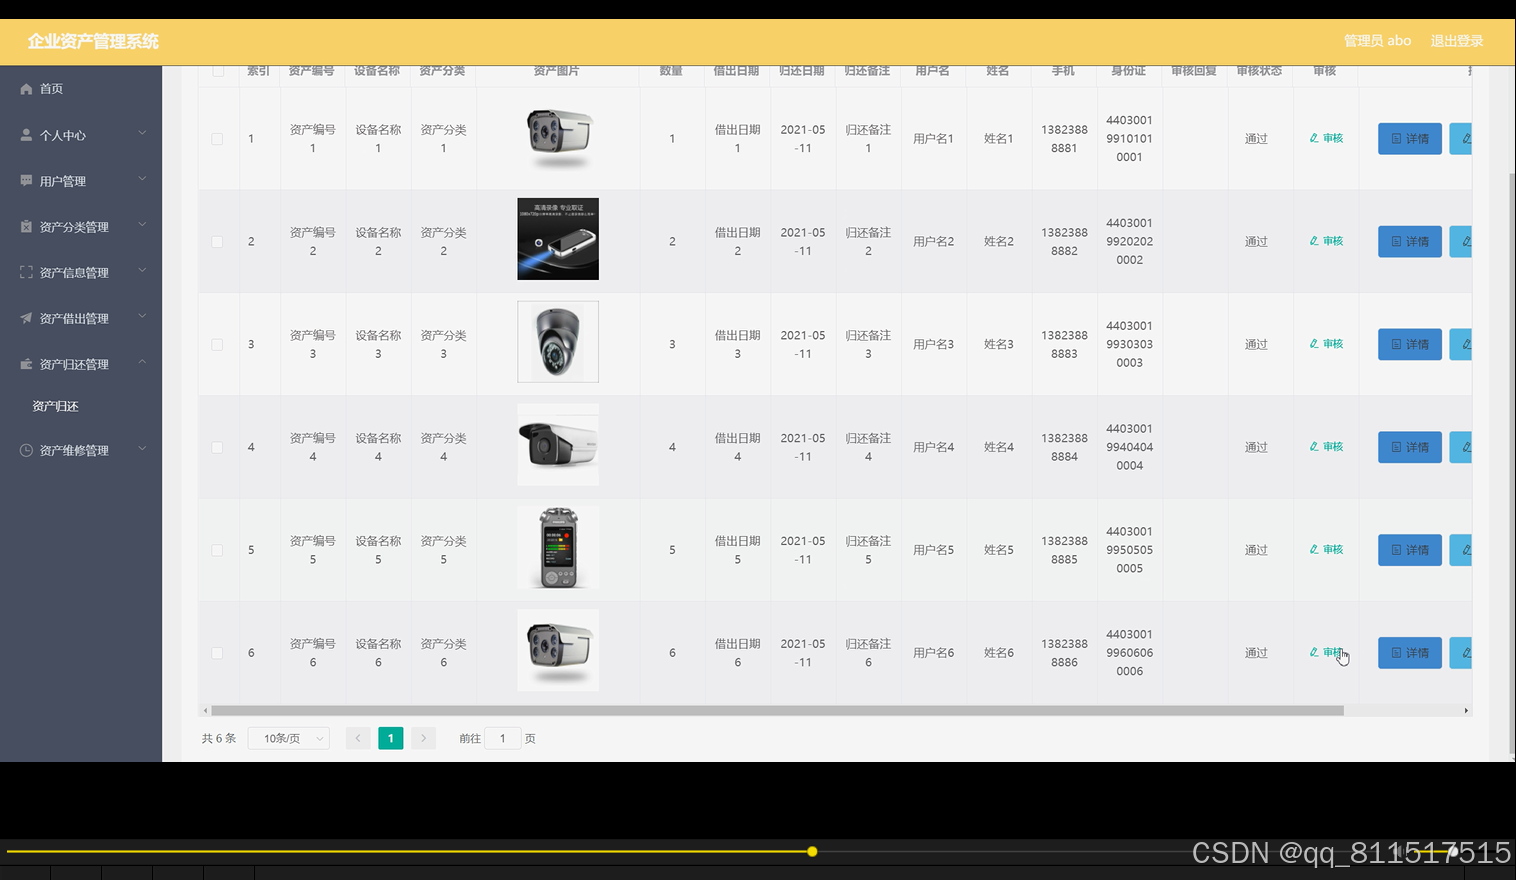The height and width of the screenshot is (880, 1516).
Task: Click the home icon beside 首页
Action: click(26, 89)
